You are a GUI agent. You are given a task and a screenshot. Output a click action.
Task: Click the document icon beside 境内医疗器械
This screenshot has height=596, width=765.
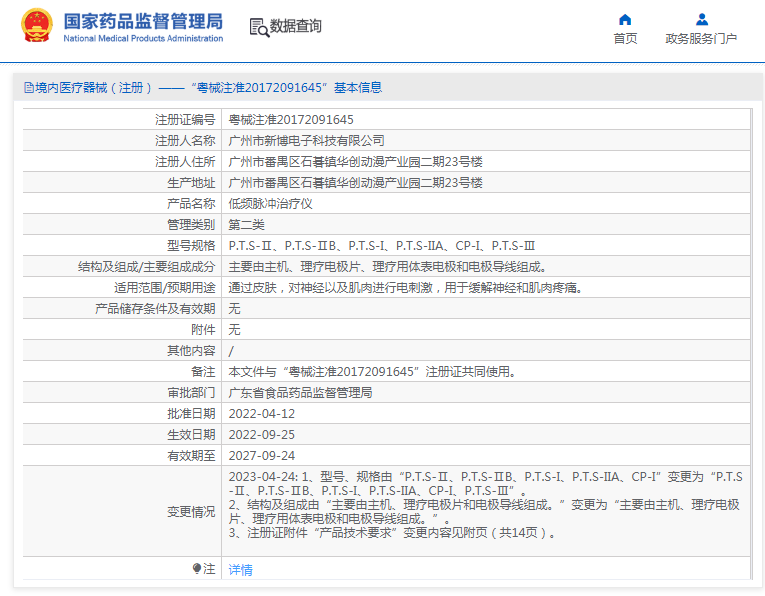click(29, 88)
